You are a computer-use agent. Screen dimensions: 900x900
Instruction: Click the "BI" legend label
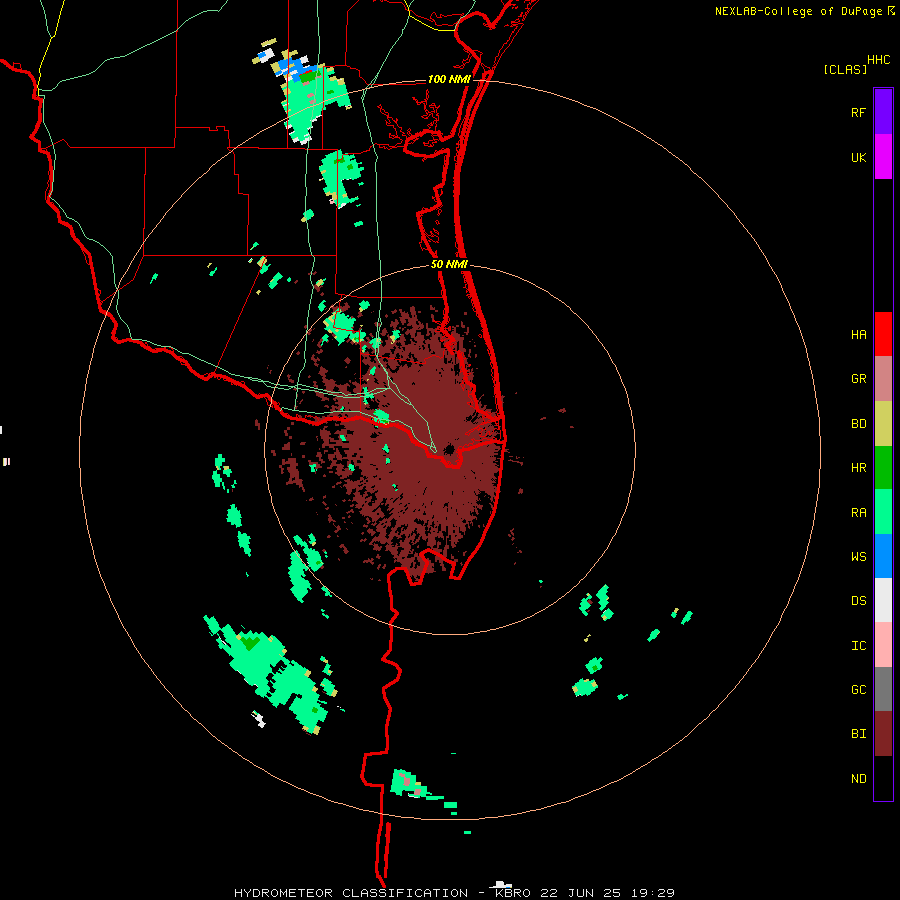tap(858, 734)
